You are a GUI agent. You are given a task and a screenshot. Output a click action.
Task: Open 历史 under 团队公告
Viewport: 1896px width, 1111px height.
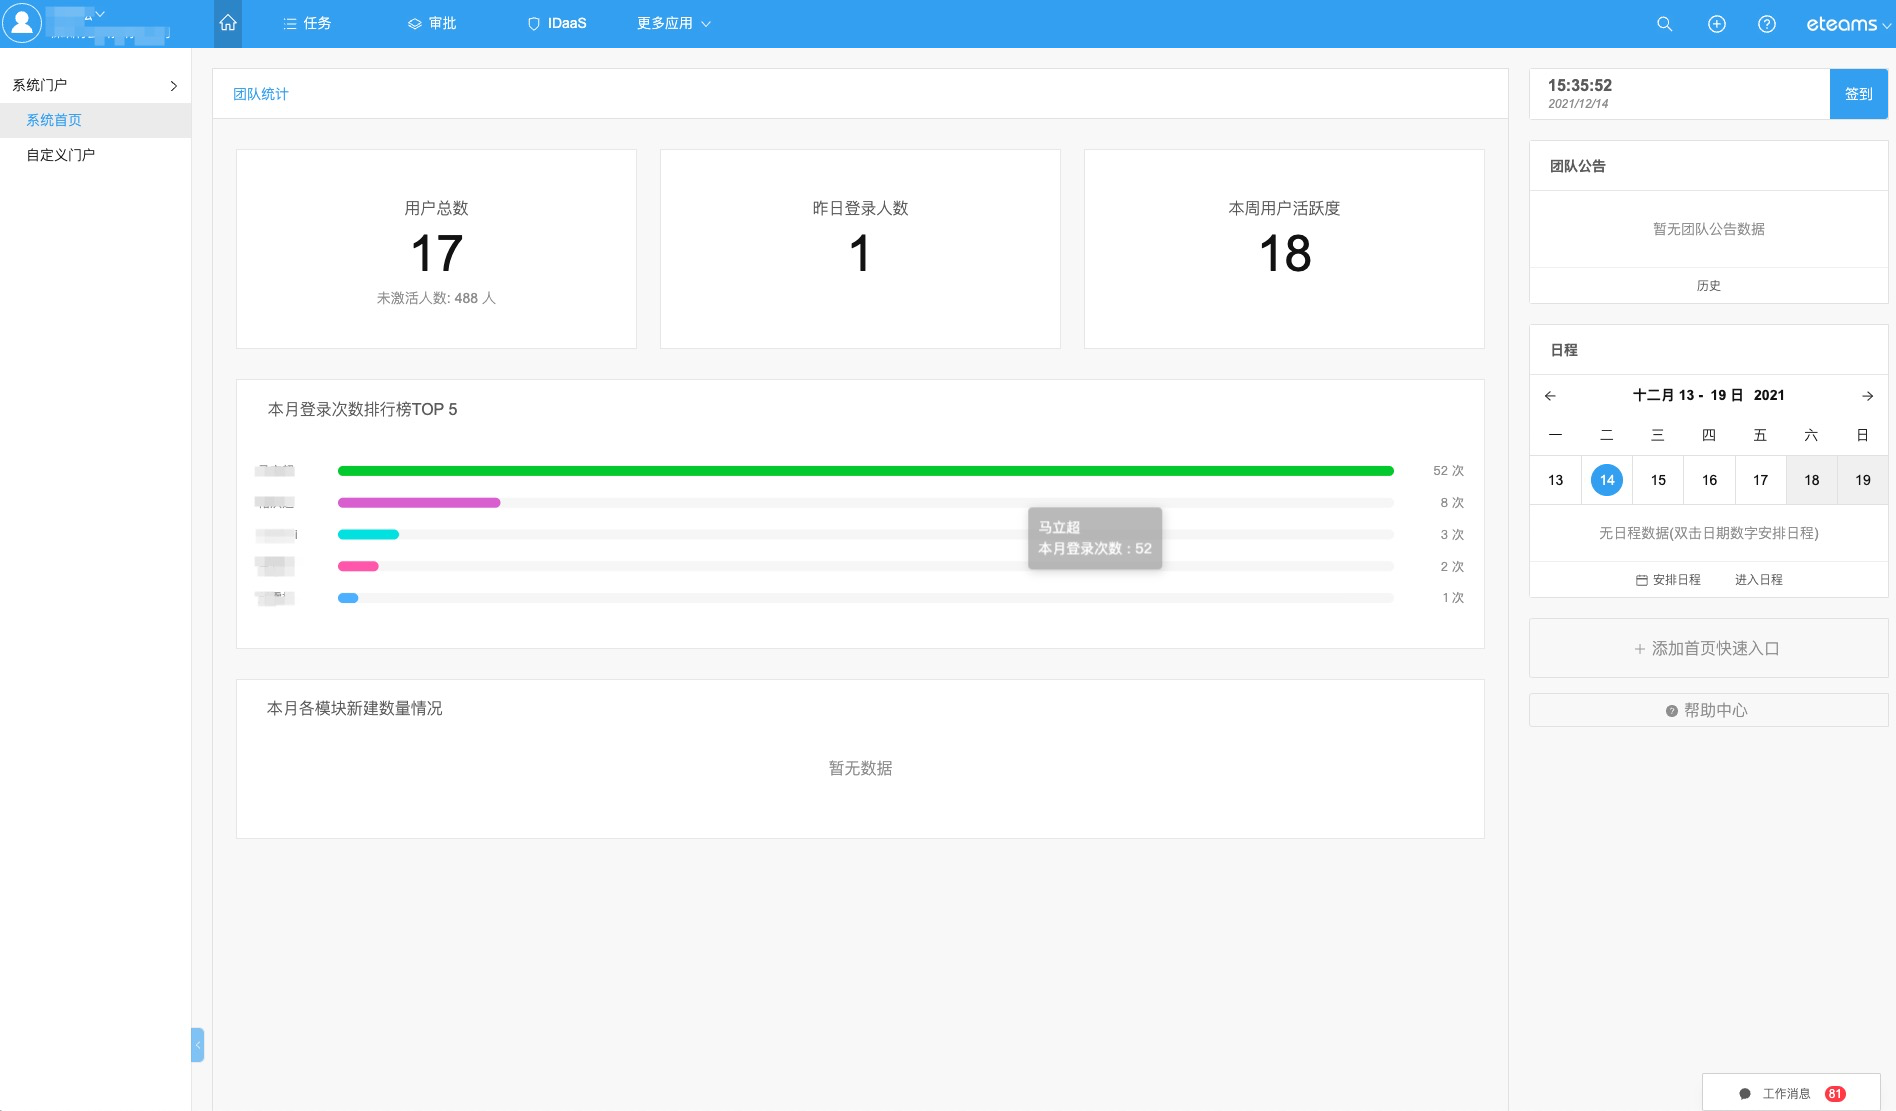1708,286
